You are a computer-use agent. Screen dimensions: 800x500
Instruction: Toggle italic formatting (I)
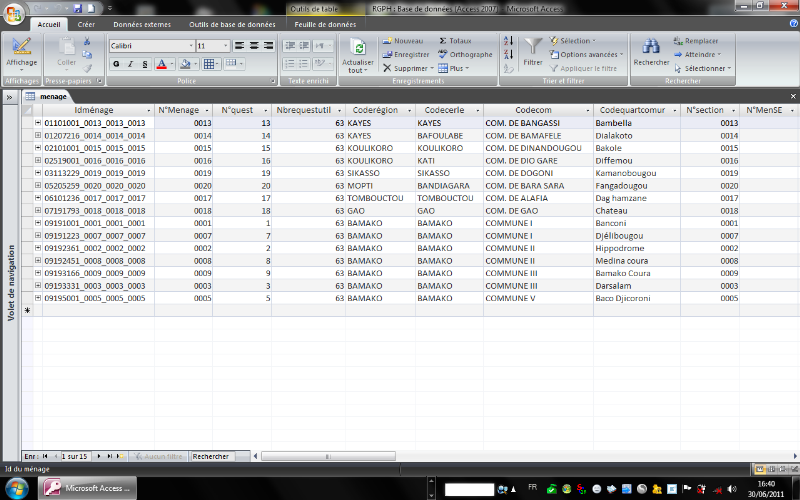(131, 64)
